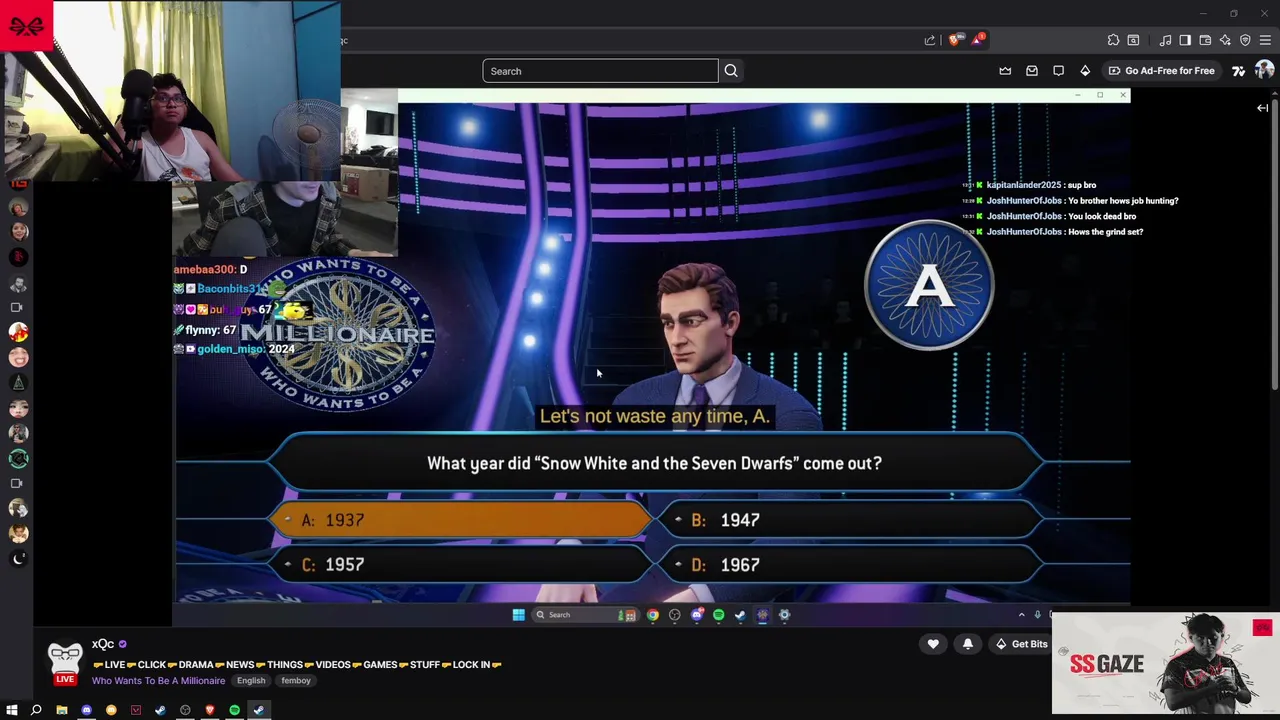Open Twitch whispers chat icon
Screen dimensions: 1280x720
click(1058, 71)
